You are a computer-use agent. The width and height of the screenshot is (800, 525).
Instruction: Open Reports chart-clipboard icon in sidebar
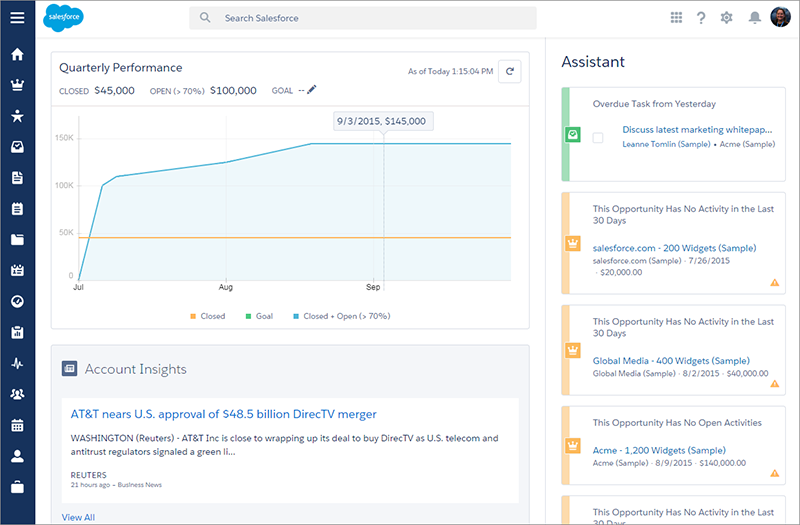click(17, 333)
